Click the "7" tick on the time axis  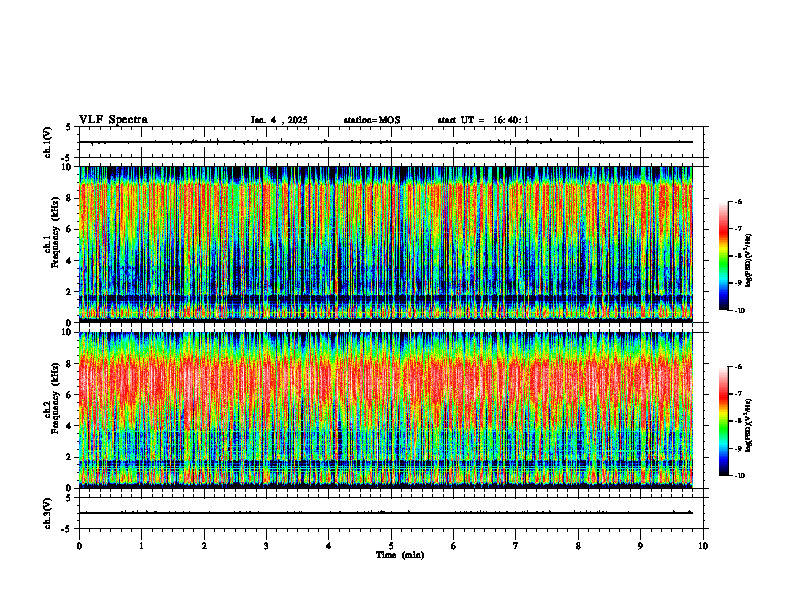coord(516,546)
